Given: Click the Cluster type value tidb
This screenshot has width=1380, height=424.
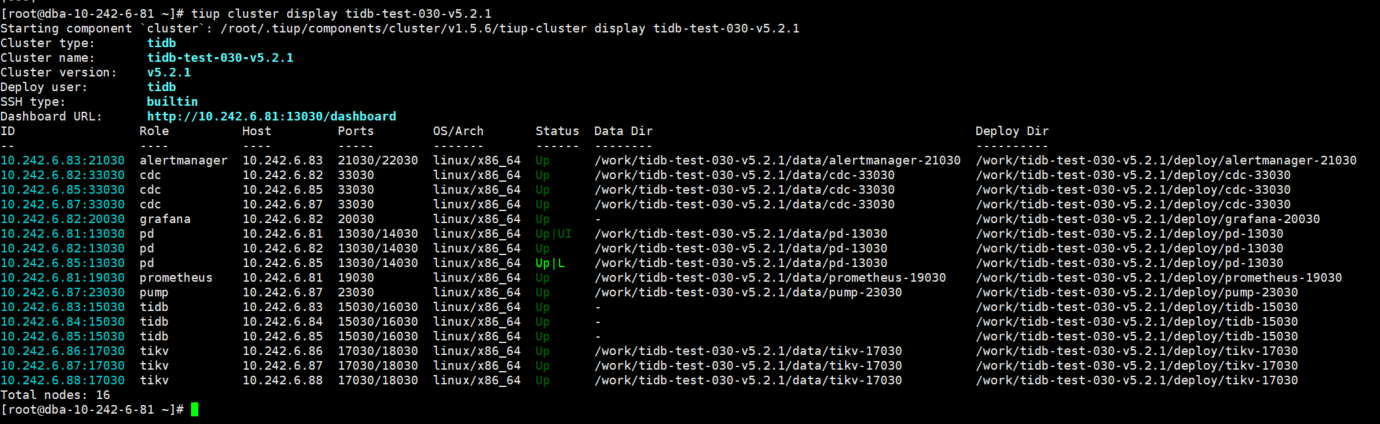Looking at the screenshot, I should (x=161, y=43).
